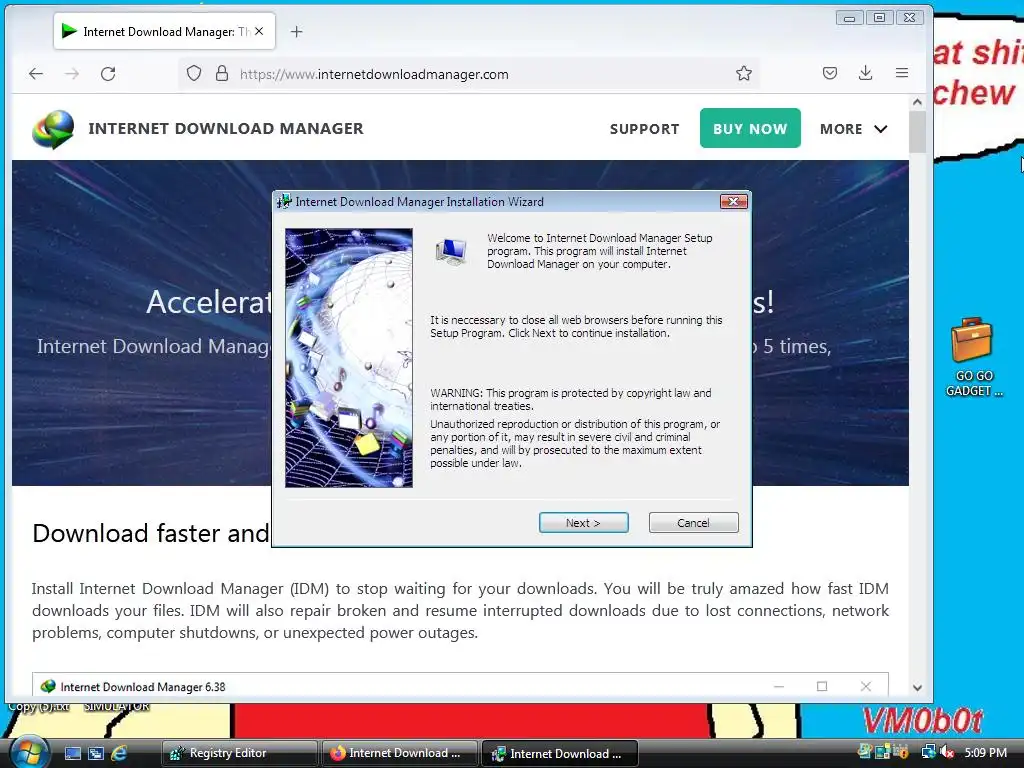Open the Firefox hamburger menu
Viewport: 1024px width, 768px height.
point(902,73)
